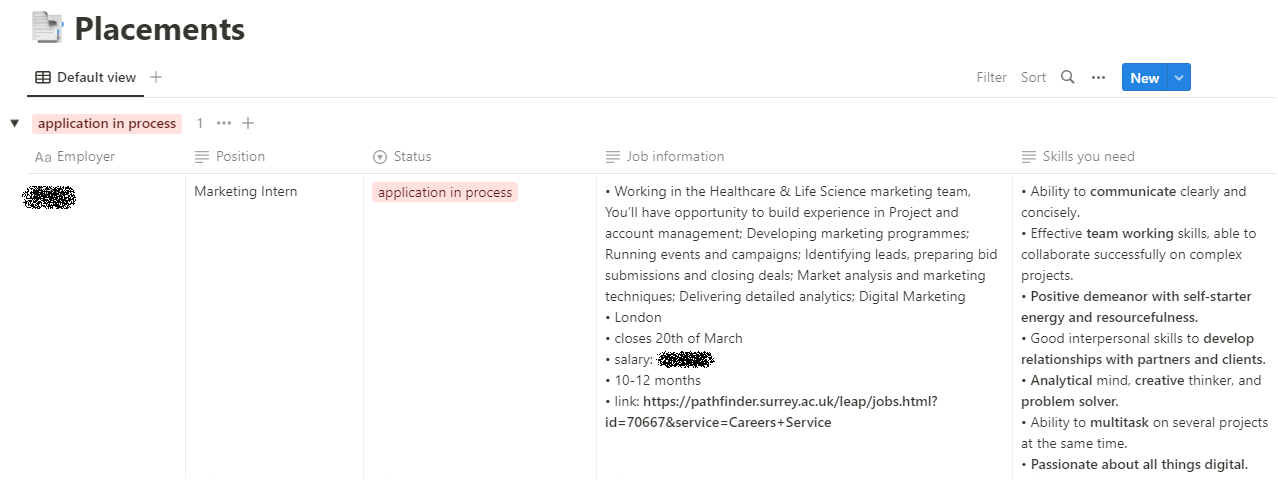
Task: Open the Sort options
Action: (x=1033, y=77)
